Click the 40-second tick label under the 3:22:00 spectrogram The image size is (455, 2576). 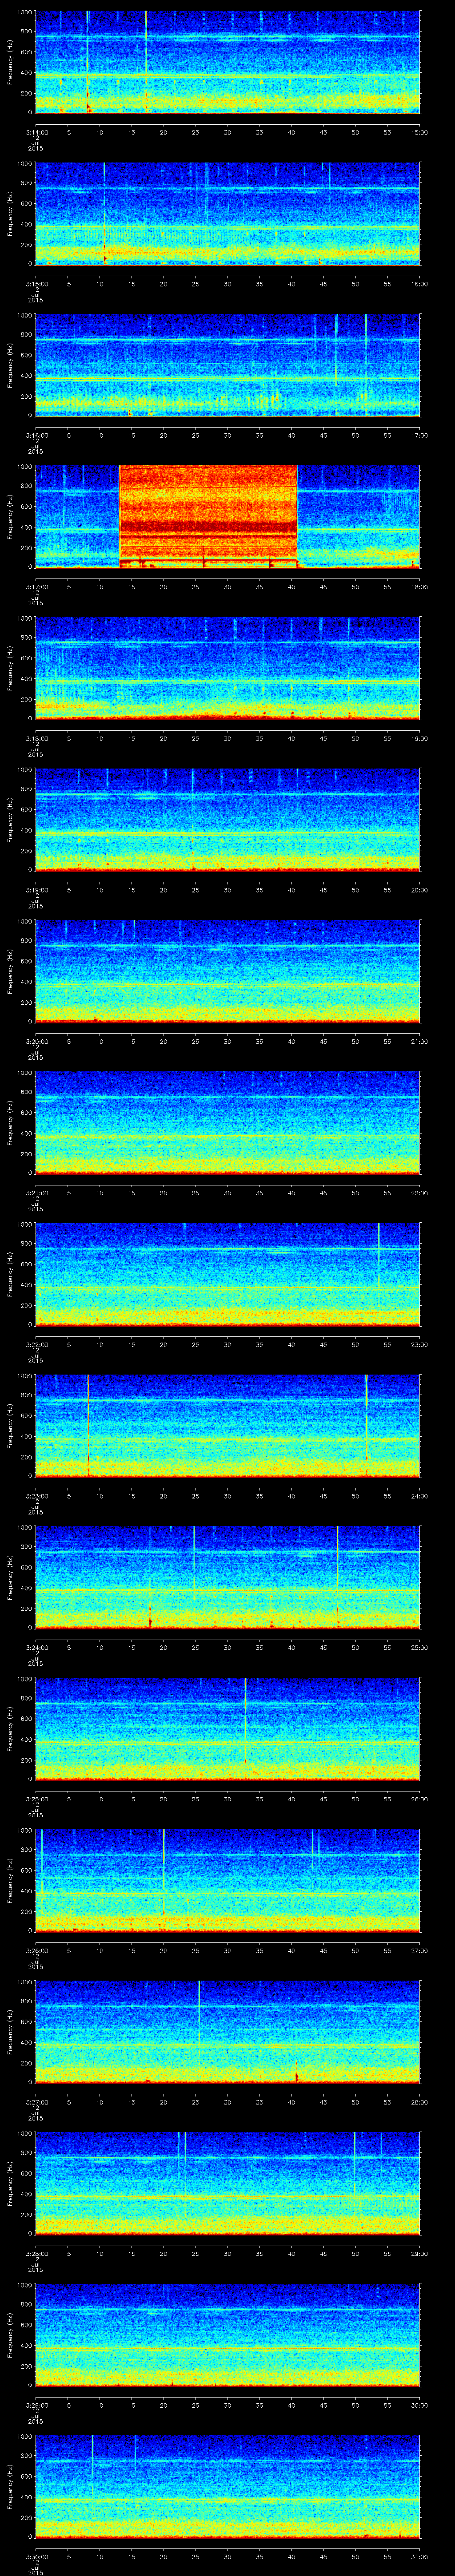(x=291, y=1344)
